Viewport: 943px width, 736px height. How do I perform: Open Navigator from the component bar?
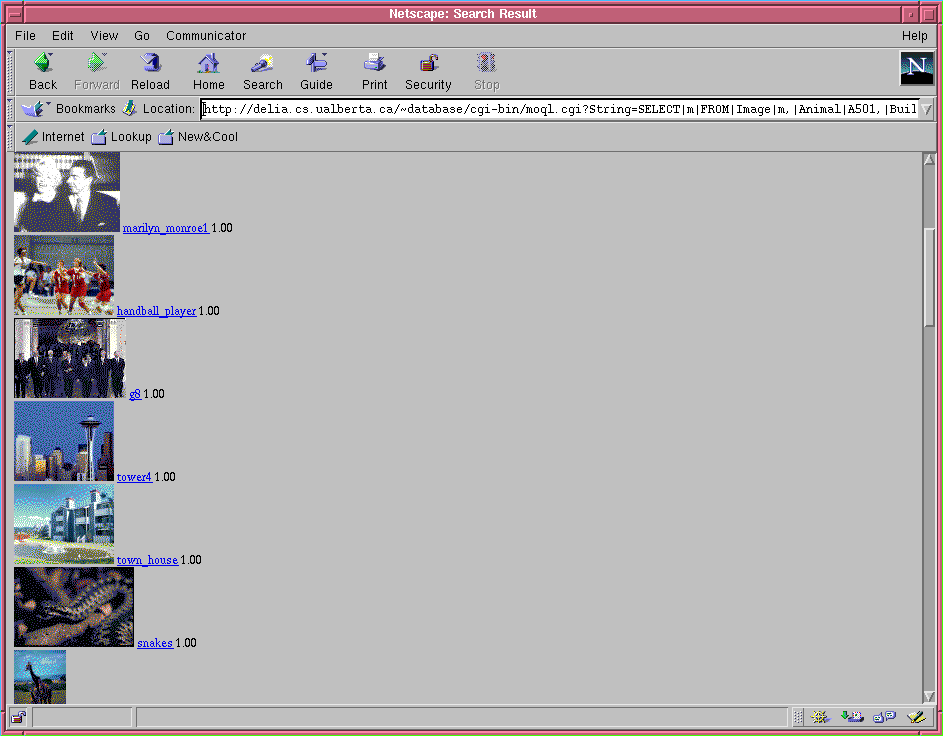tap(820, 717)
